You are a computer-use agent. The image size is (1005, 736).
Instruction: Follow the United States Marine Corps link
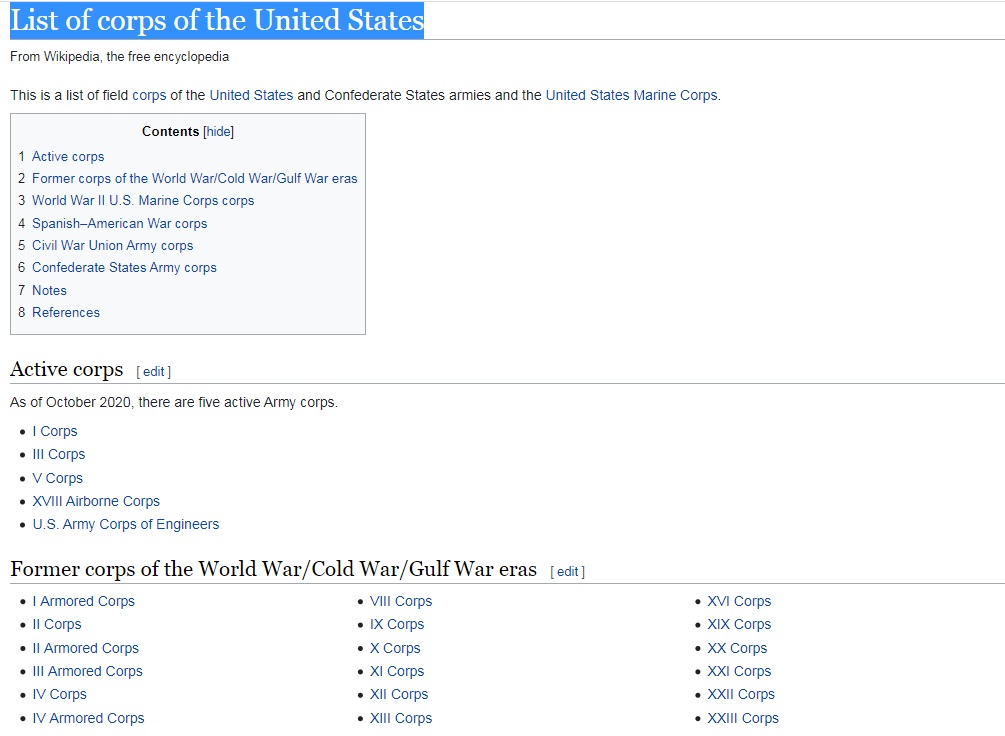(x=631, y=95)
